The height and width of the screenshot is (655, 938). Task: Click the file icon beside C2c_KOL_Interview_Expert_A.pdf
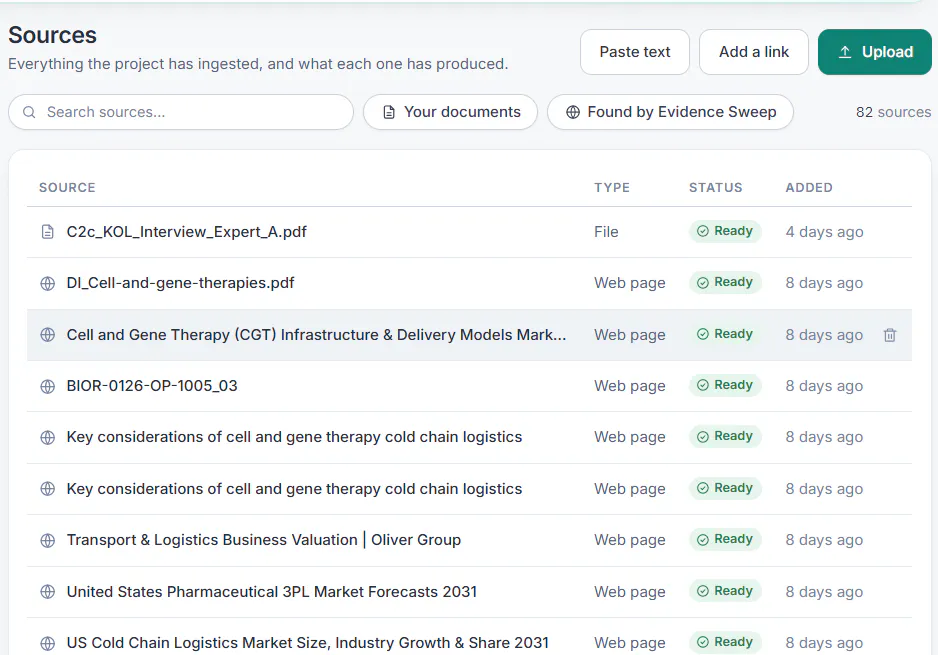(x=47, y=231)
